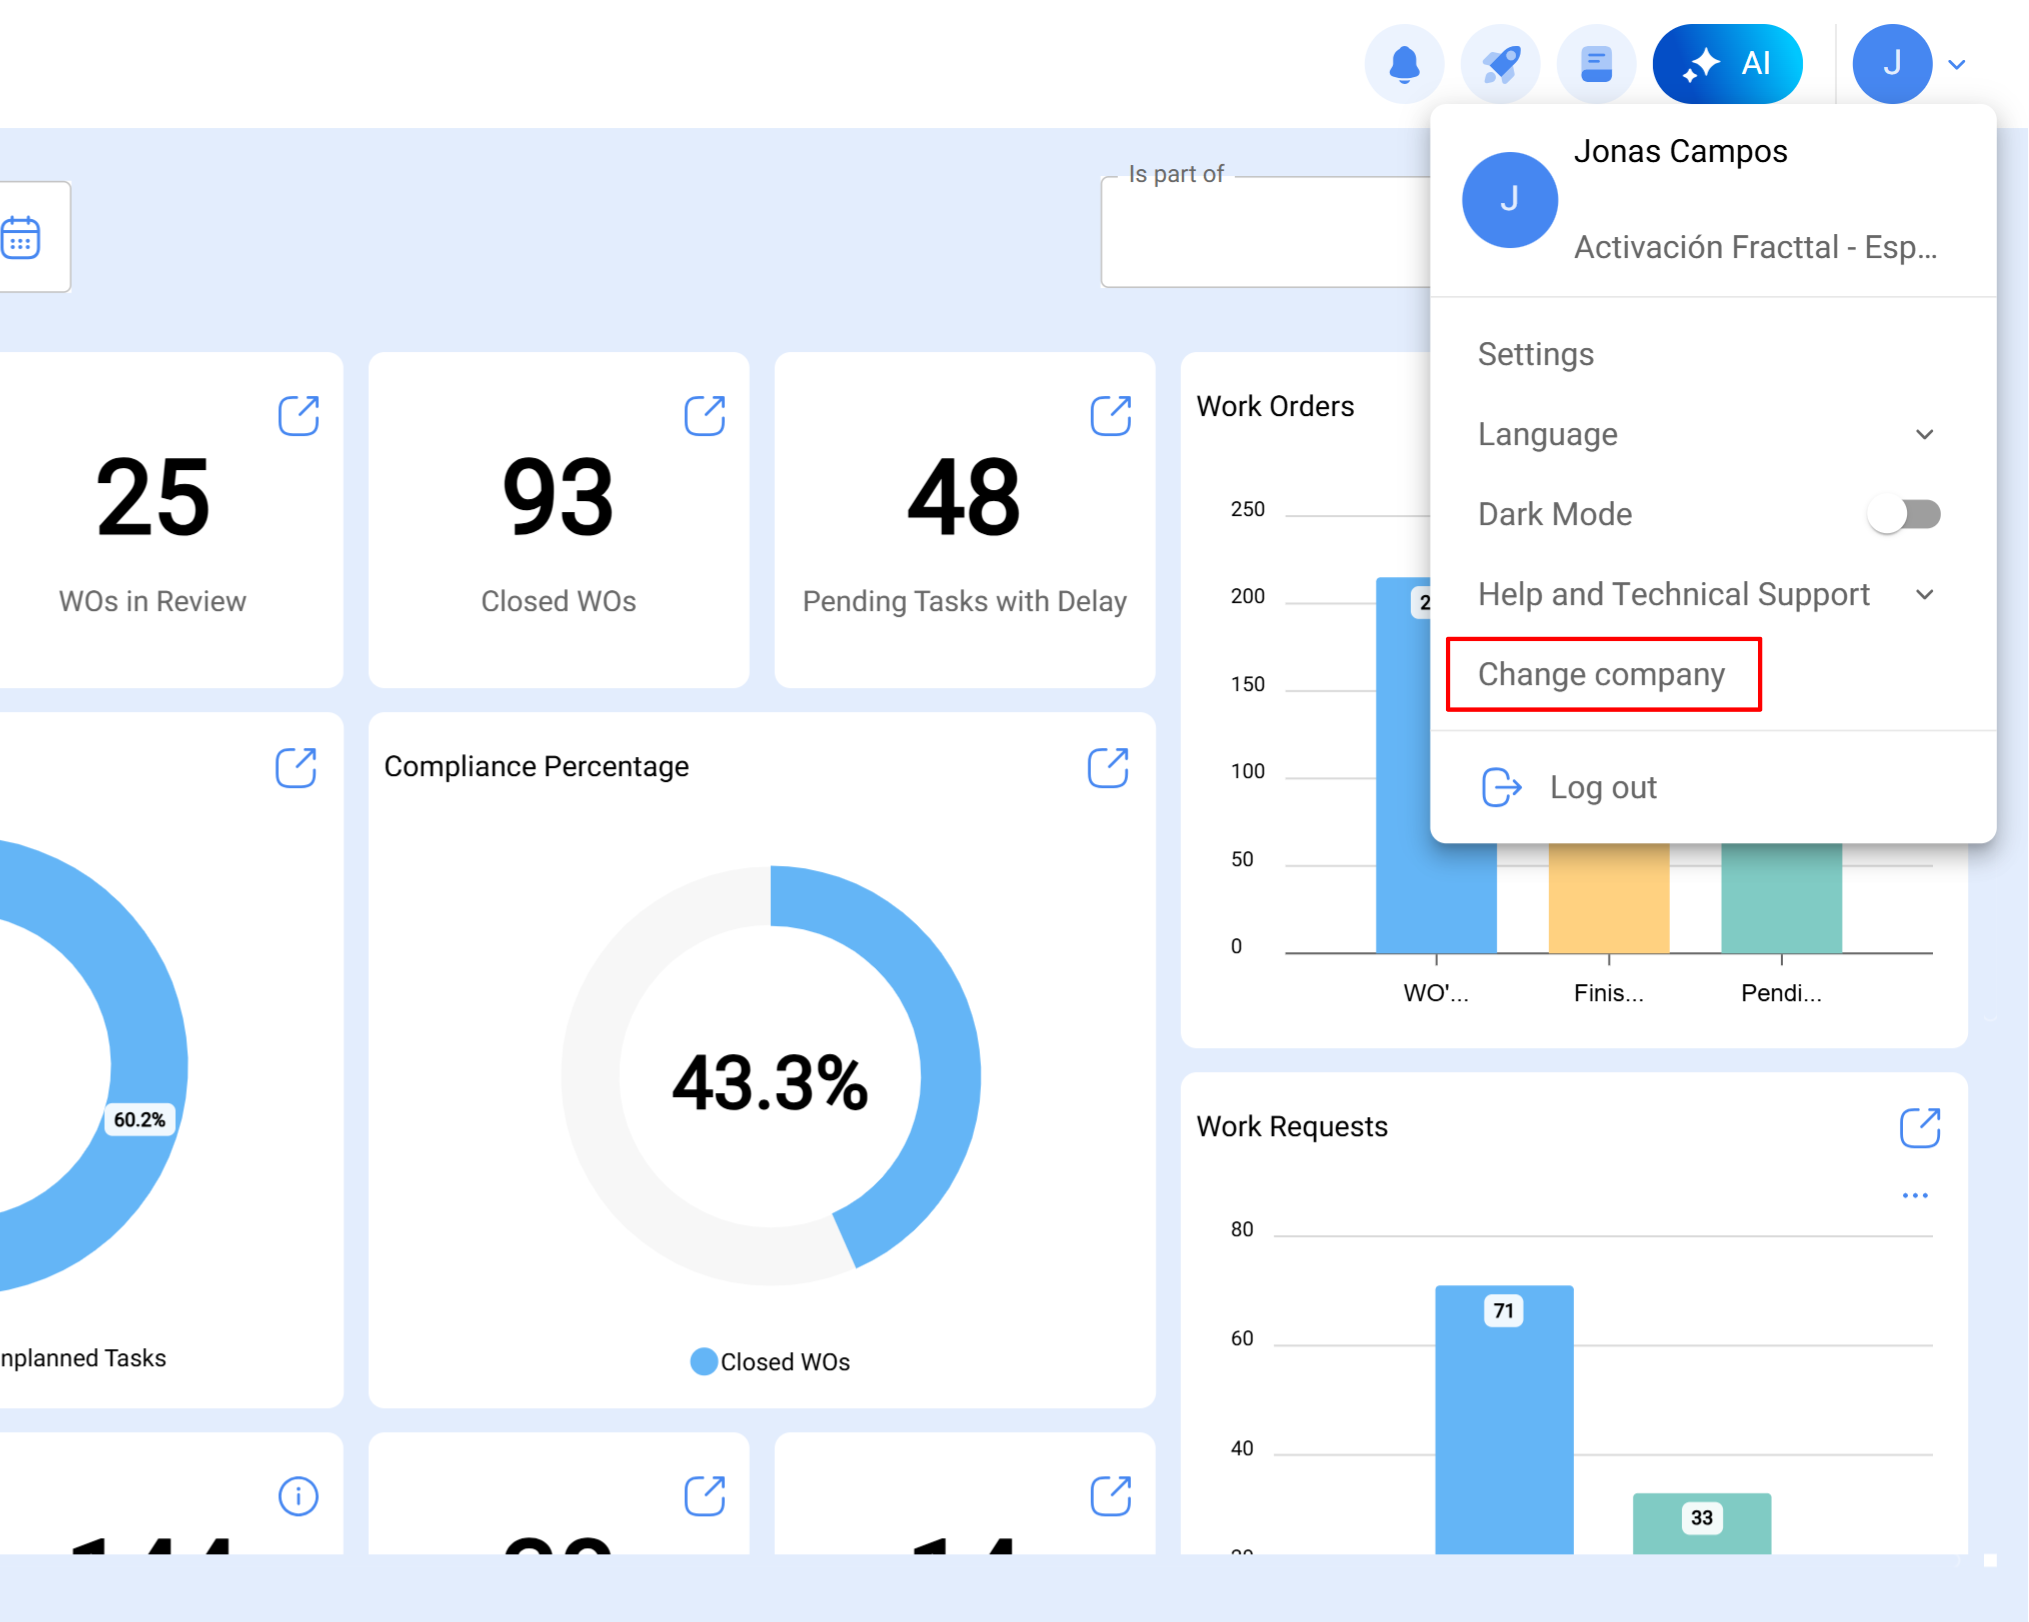
Task: Open the notifications bell icon
Action: tap(1404, 63)
